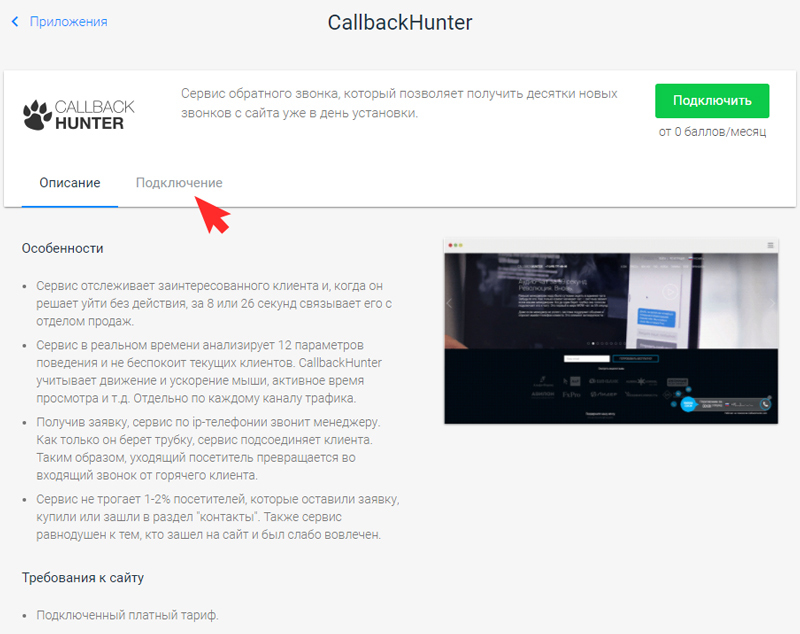Go back via the Приложения chevron arrow

pos(15,21)
